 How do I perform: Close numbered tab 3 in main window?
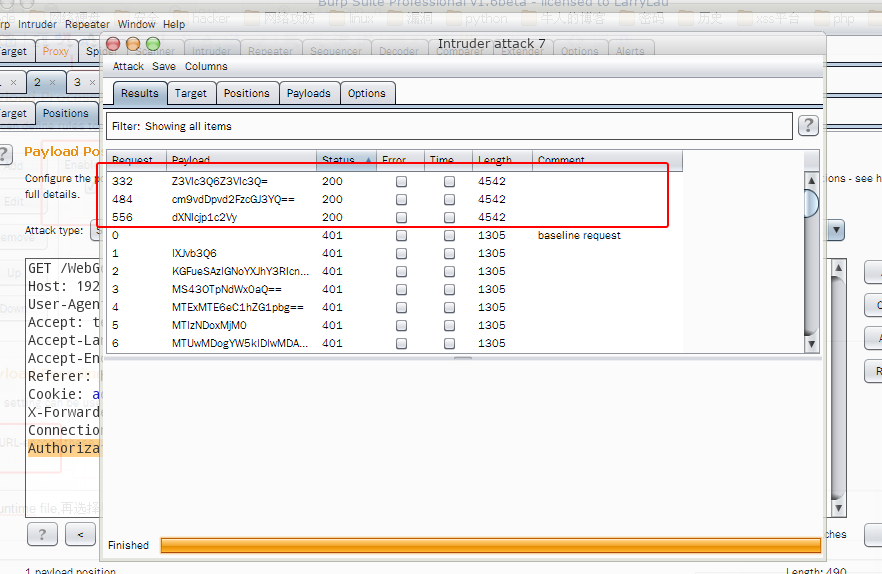[92, 83]
